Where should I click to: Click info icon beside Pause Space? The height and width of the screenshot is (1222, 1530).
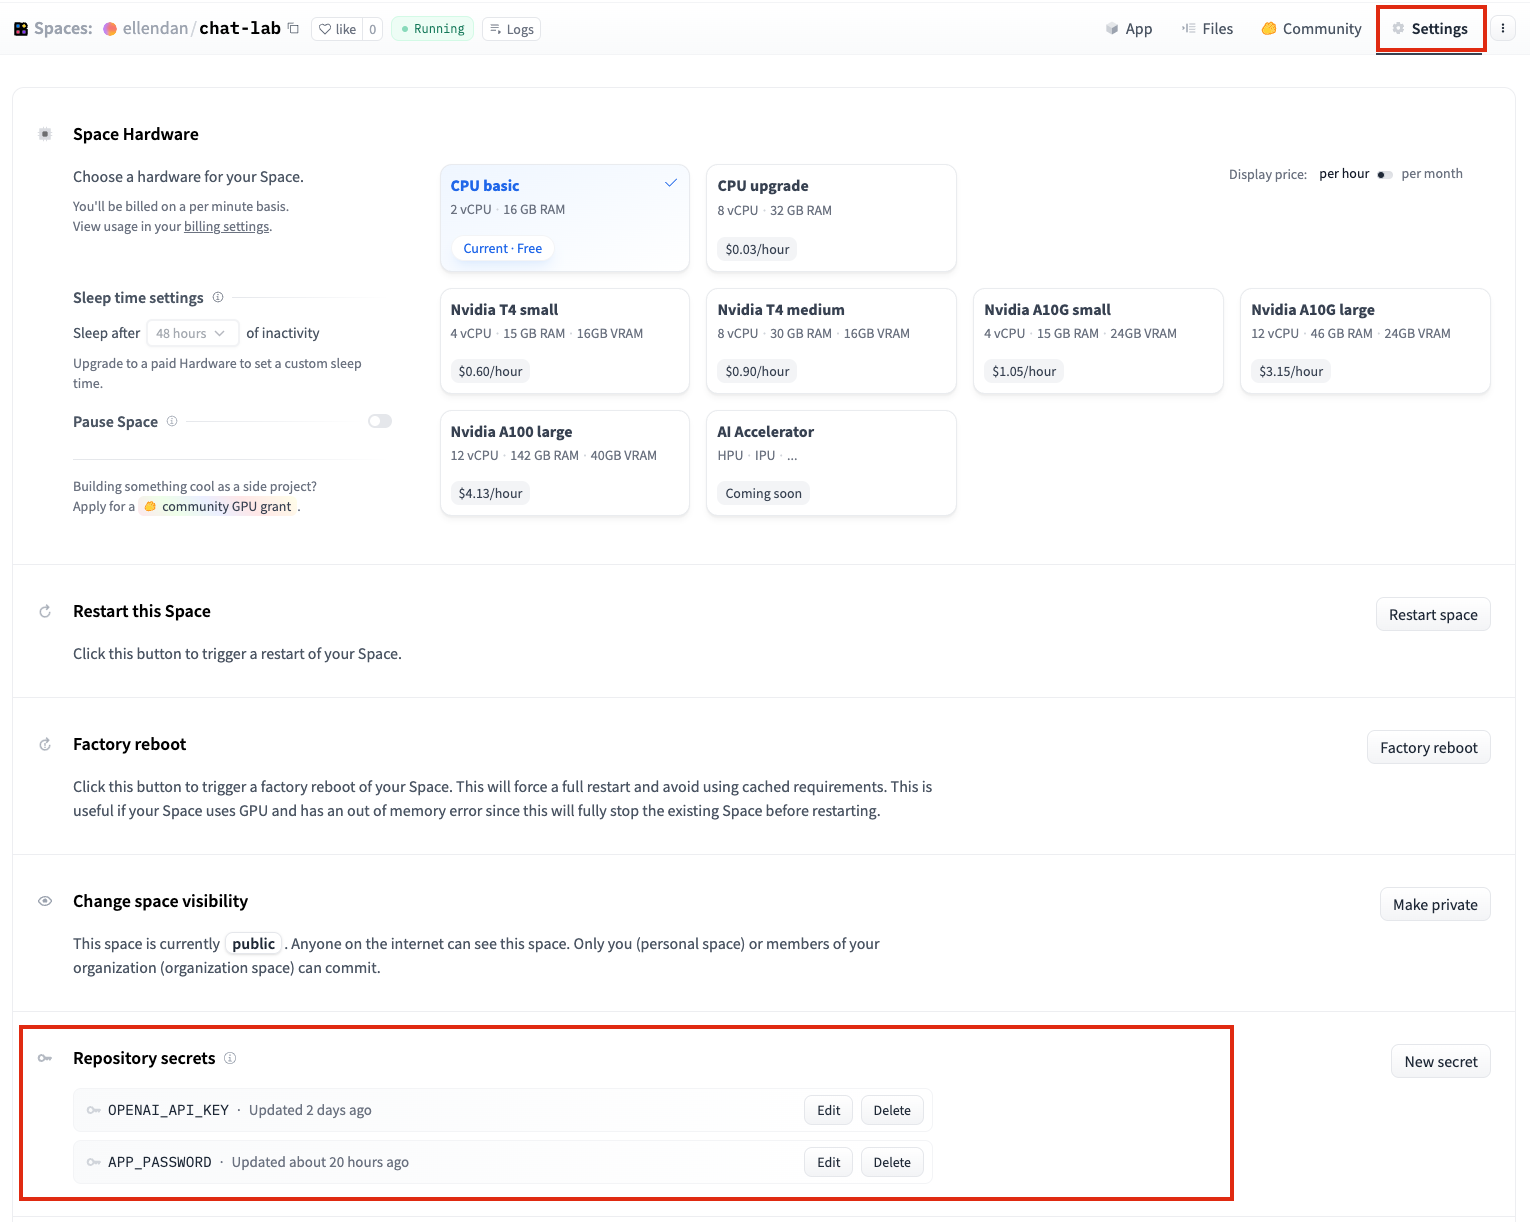tap(172, 421)
